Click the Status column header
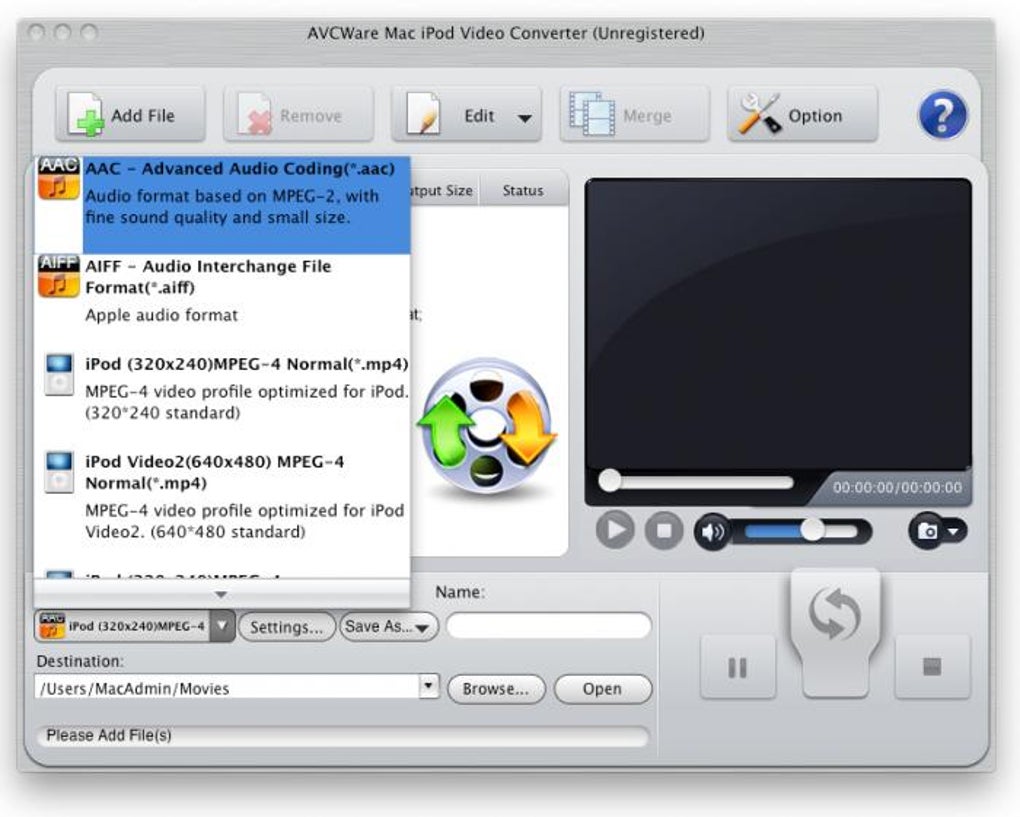 [523, 191]
